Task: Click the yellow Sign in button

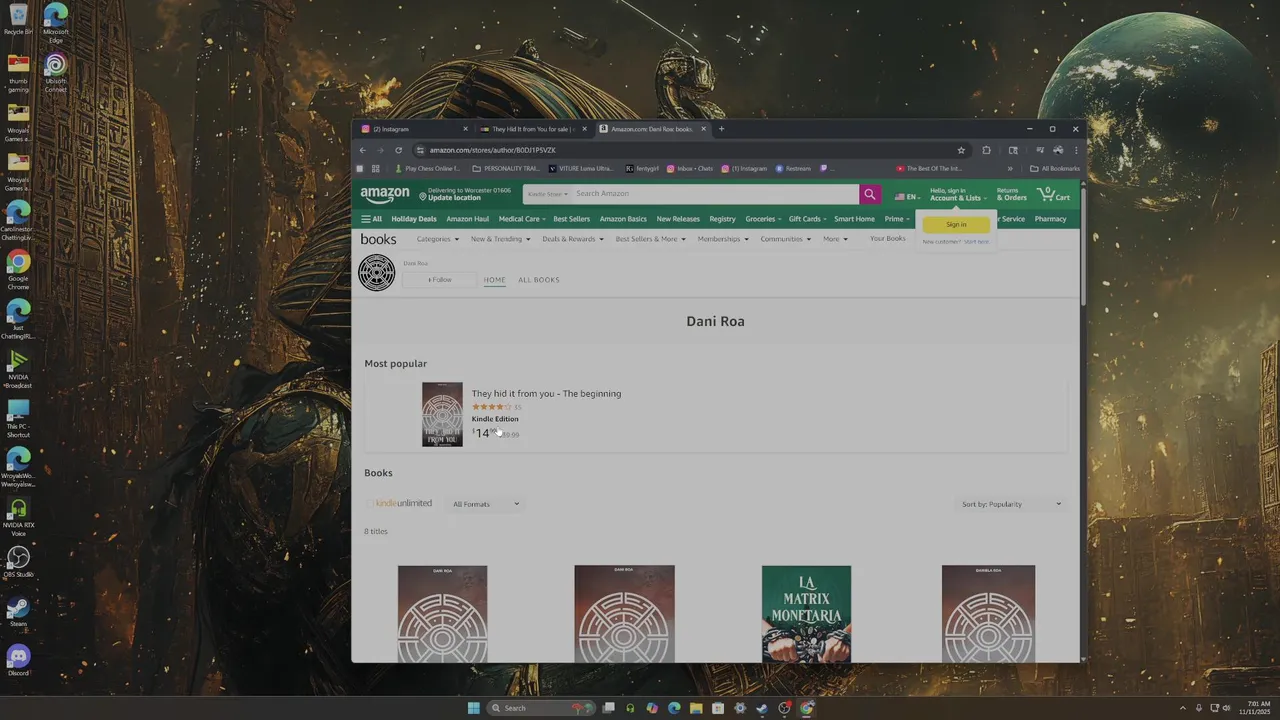Action: 956,225
